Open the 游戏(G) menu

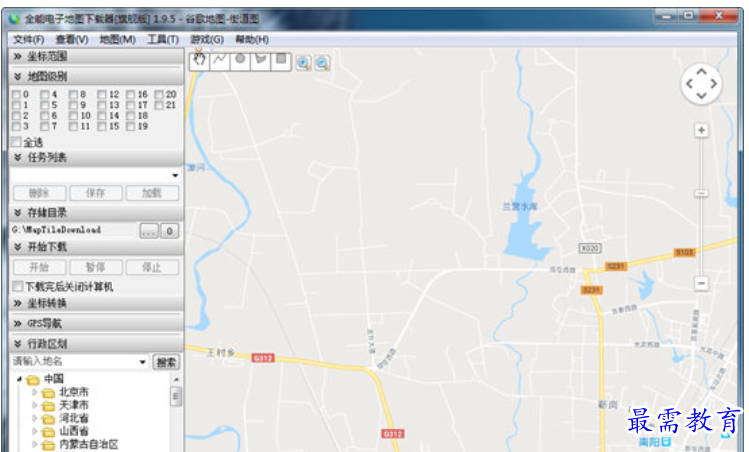[x=207, y=39]
